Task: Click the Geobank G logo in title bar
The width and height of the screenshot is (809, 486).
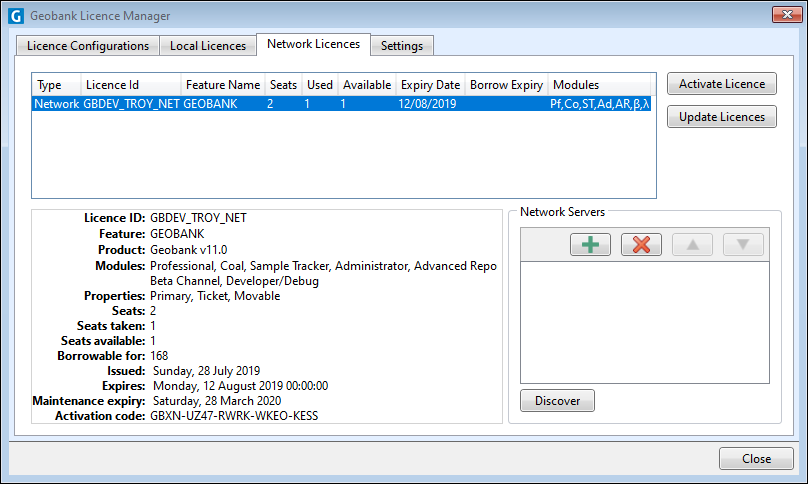Action: (x=16, y=16)
